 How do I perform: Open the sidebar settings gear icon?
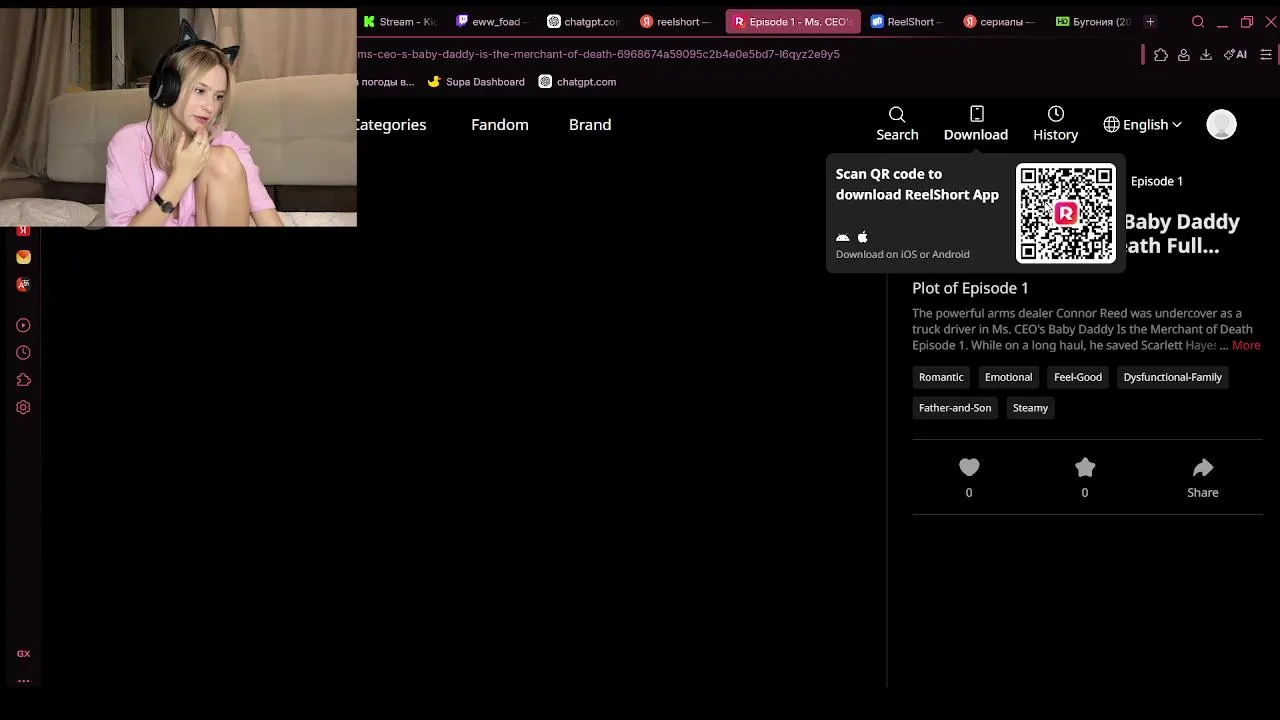tap(23, 407)
